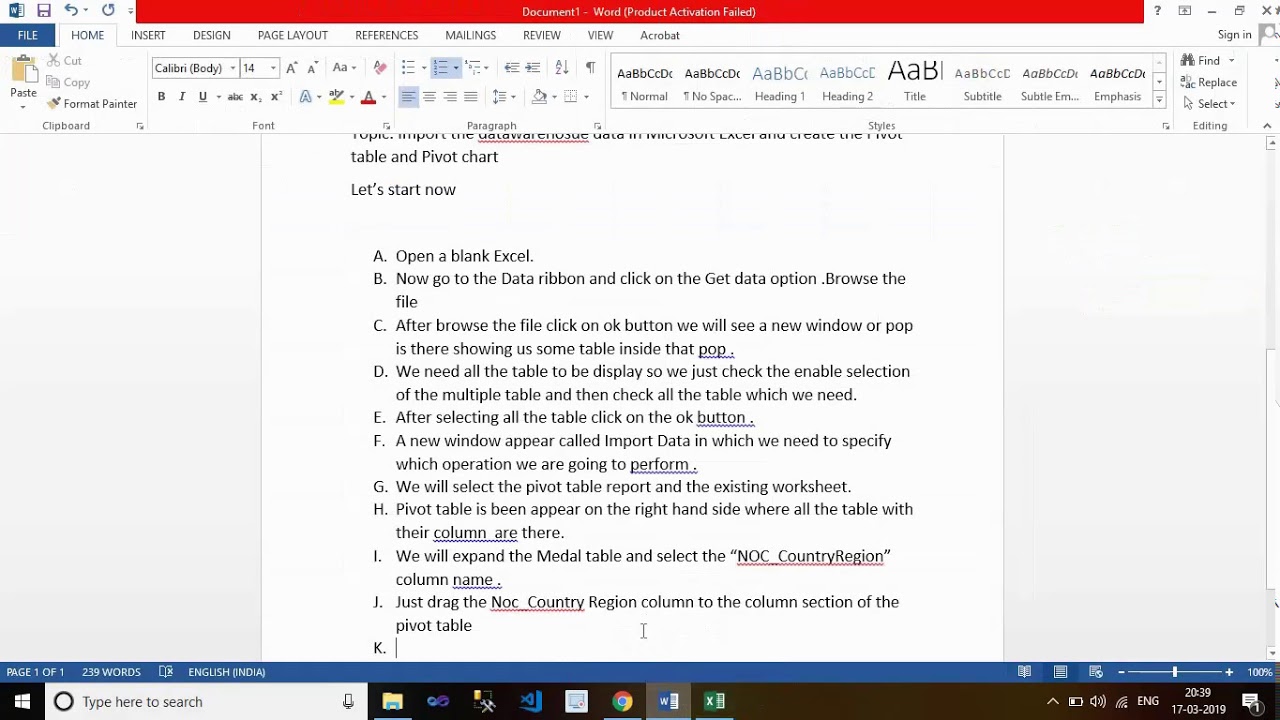
Task: Zoom out with the minus button
Action: click(x=1121, y=672)
